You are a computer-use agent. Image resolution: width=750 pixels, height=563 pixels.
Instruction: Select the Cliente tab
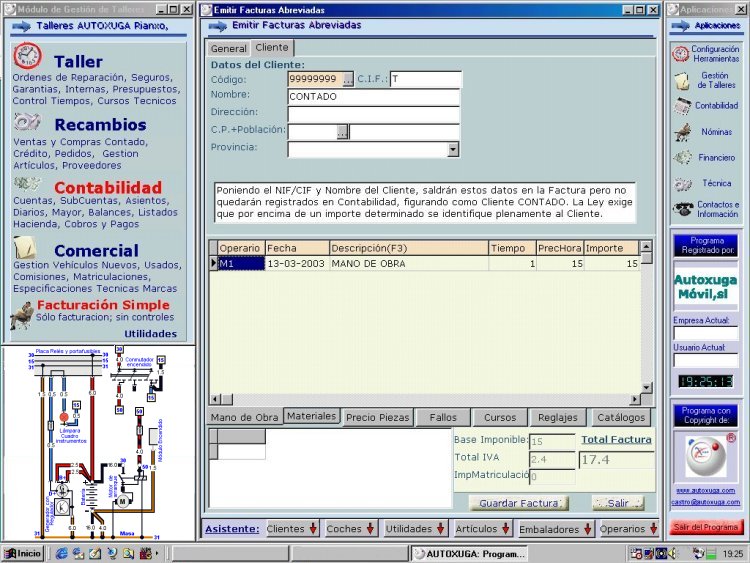[272, 47]
